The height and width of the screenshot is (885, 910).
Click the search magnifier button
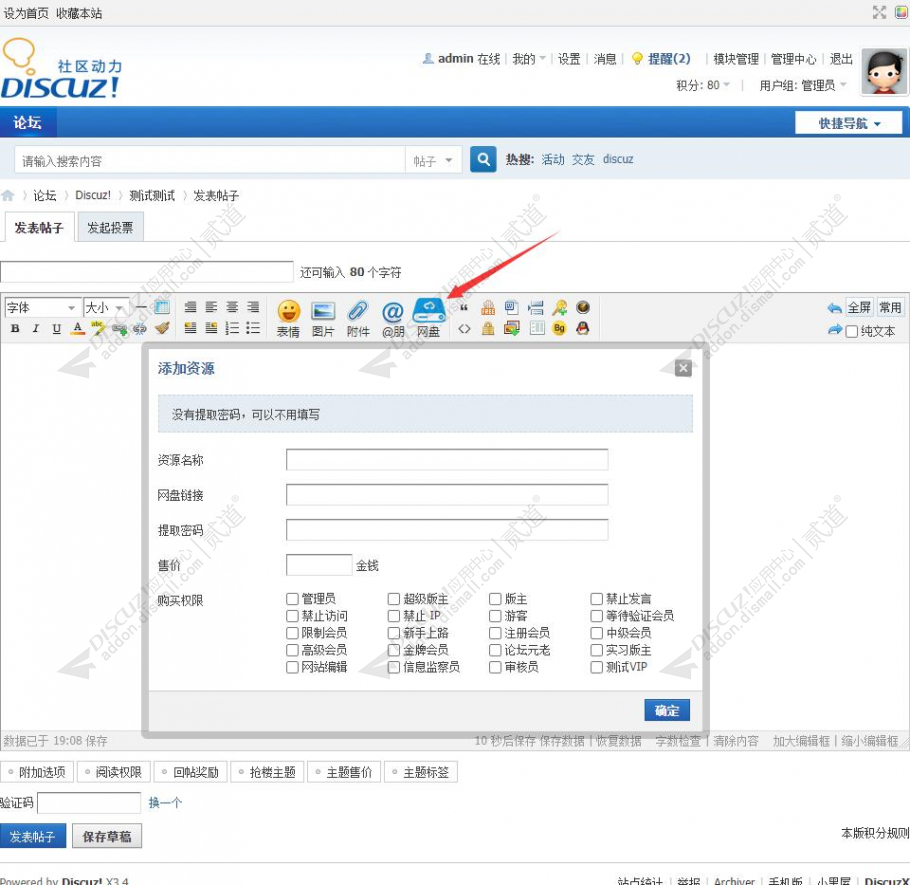click(x=483, y=159)
